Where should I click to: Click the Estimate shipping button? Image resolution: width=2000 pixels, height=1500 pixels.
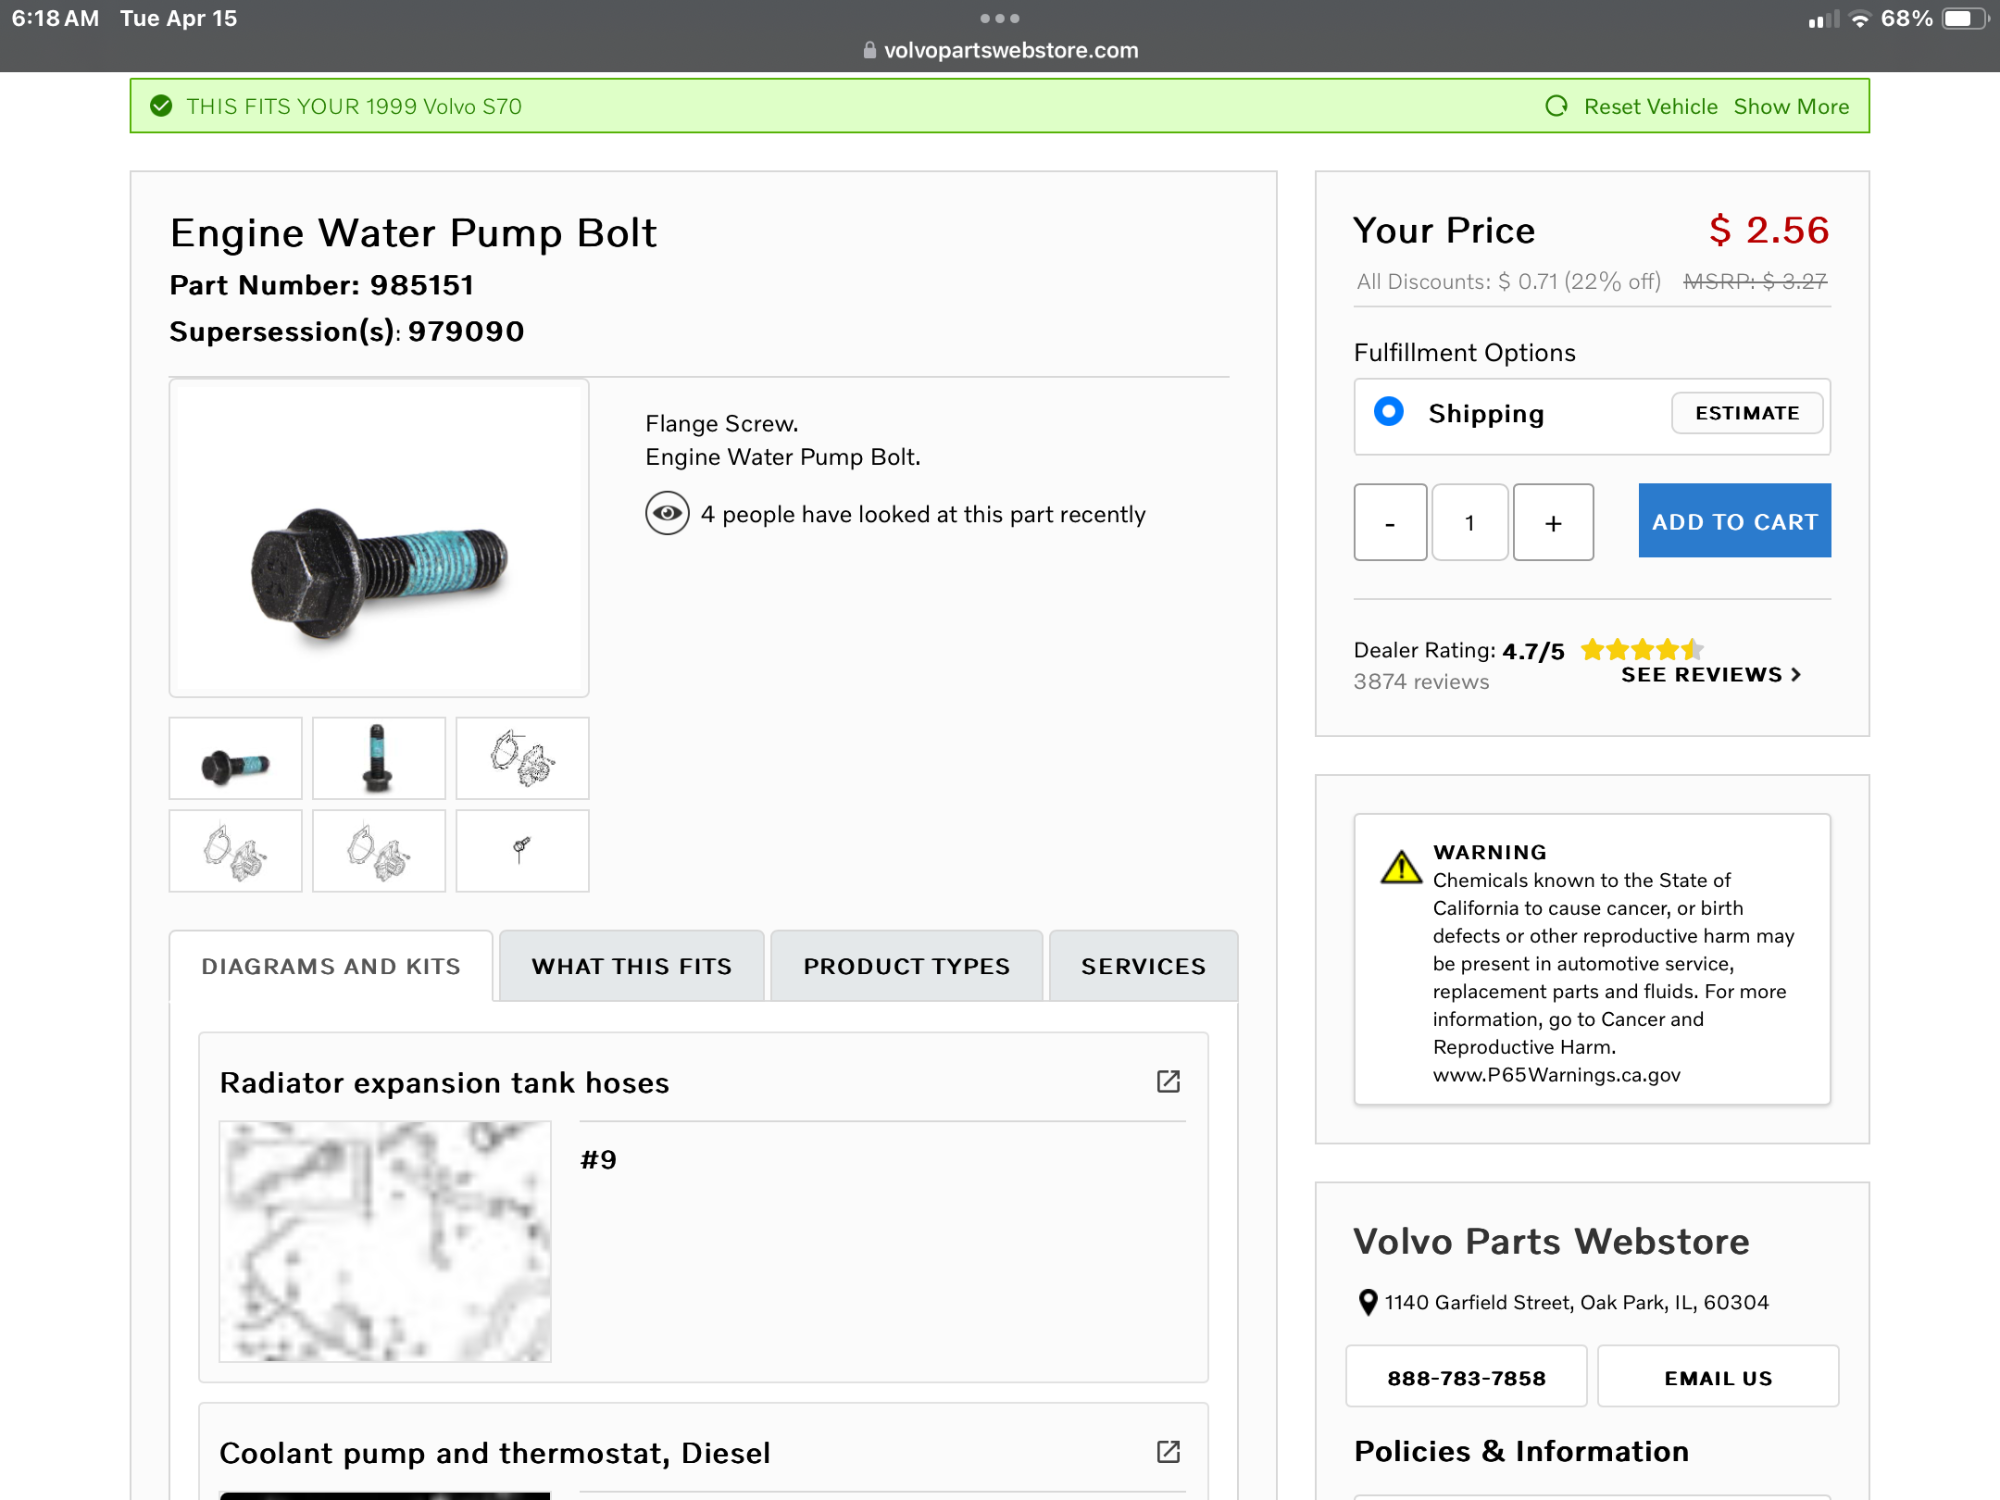tap(1747, 413)
